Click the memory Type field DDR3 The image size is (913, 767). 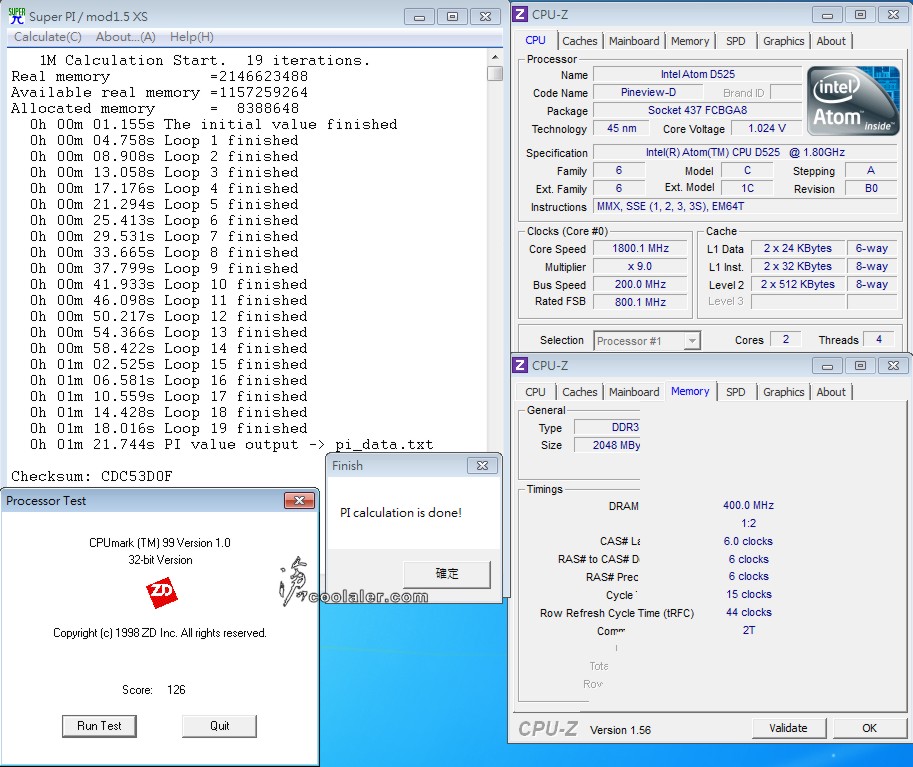tap(607, 427)
